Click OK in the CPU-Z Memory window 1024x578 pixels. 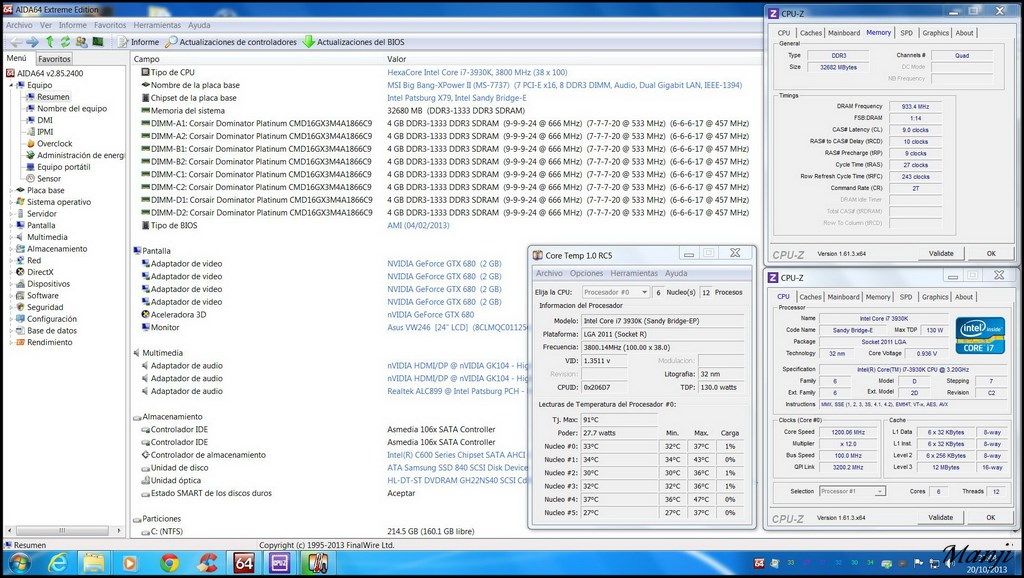[x=991, y=253]
